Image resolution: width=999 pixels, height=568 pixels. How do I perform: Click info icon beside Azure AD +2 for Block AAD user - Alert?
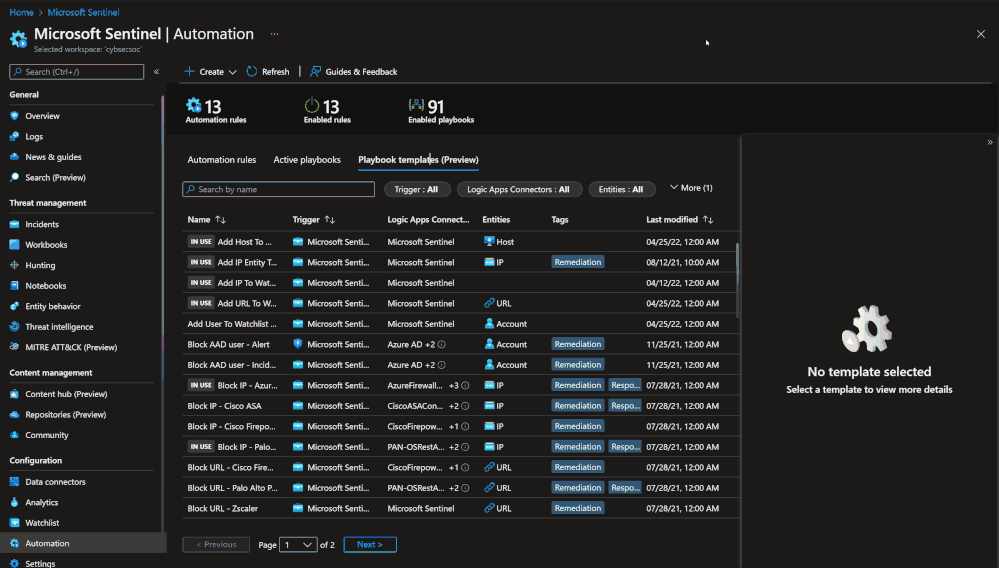pyautogui.click(x=442, y=344)
